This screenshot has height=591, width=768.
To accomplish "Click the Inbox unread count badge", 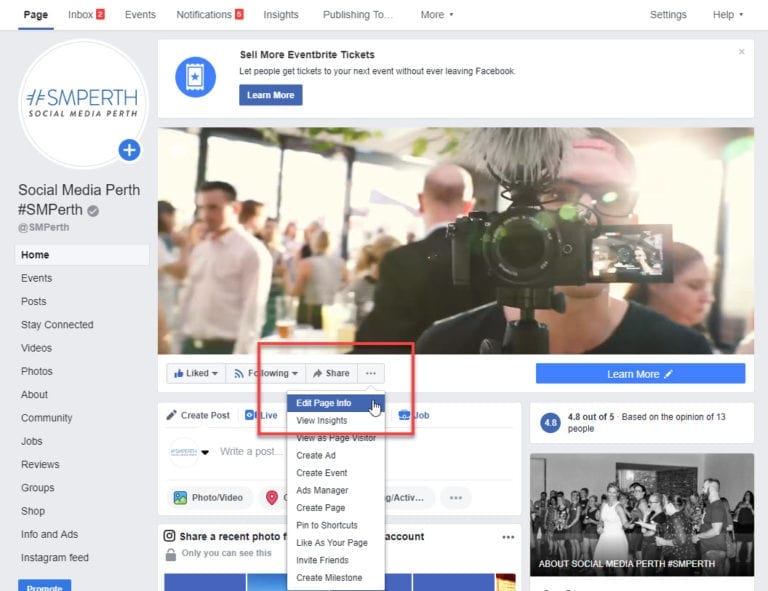I will (100, 14).
